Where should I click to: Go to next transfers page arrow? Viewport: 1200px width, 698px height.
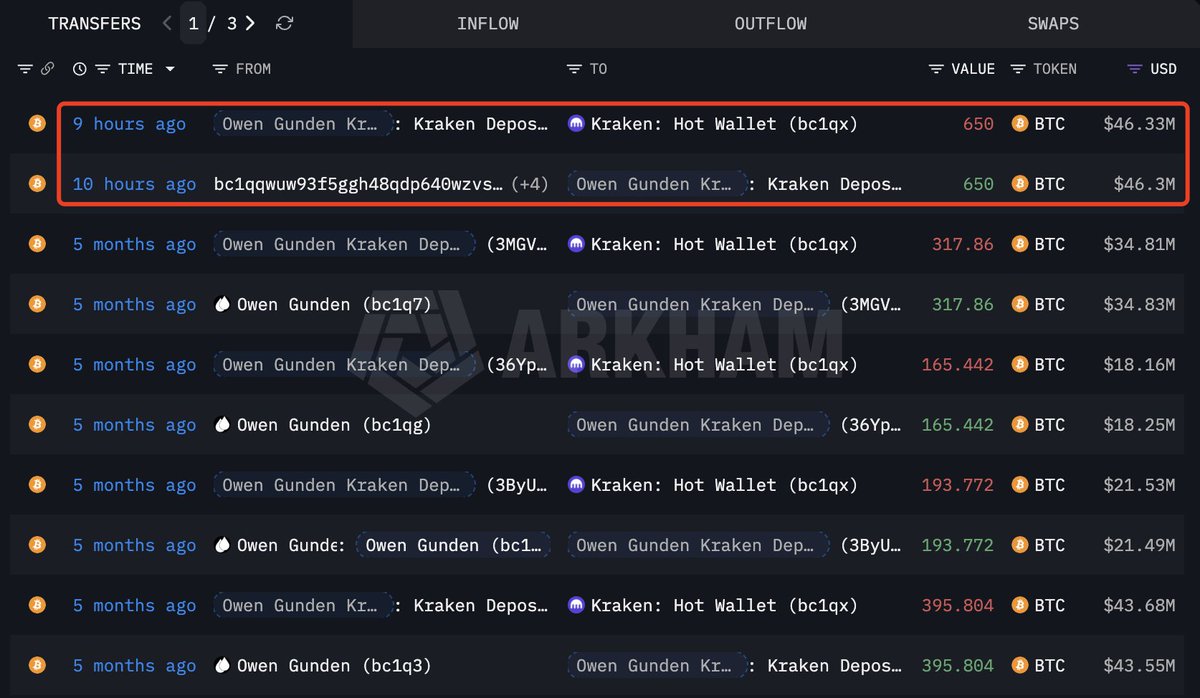(250, 23)
